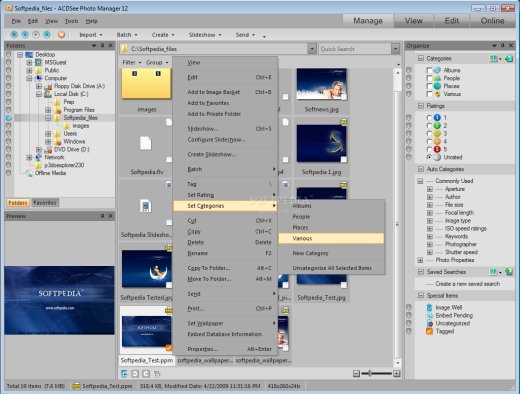Screen dimensions: 520x394
Task: Click the save icon in Saved Searches header
Action: 509,272
